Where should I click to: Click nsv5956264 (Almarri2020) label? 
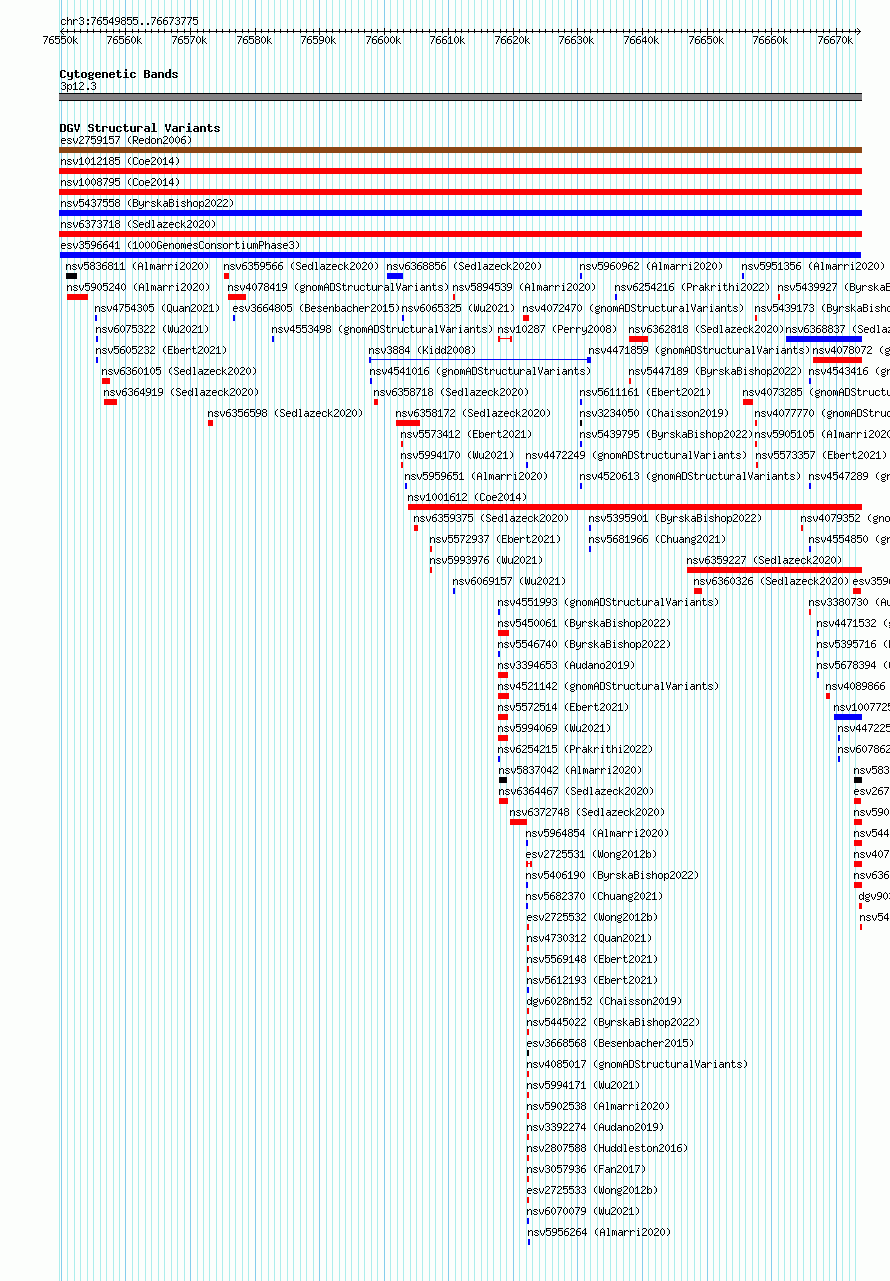pyautogui.click(x=598, y=1232)
